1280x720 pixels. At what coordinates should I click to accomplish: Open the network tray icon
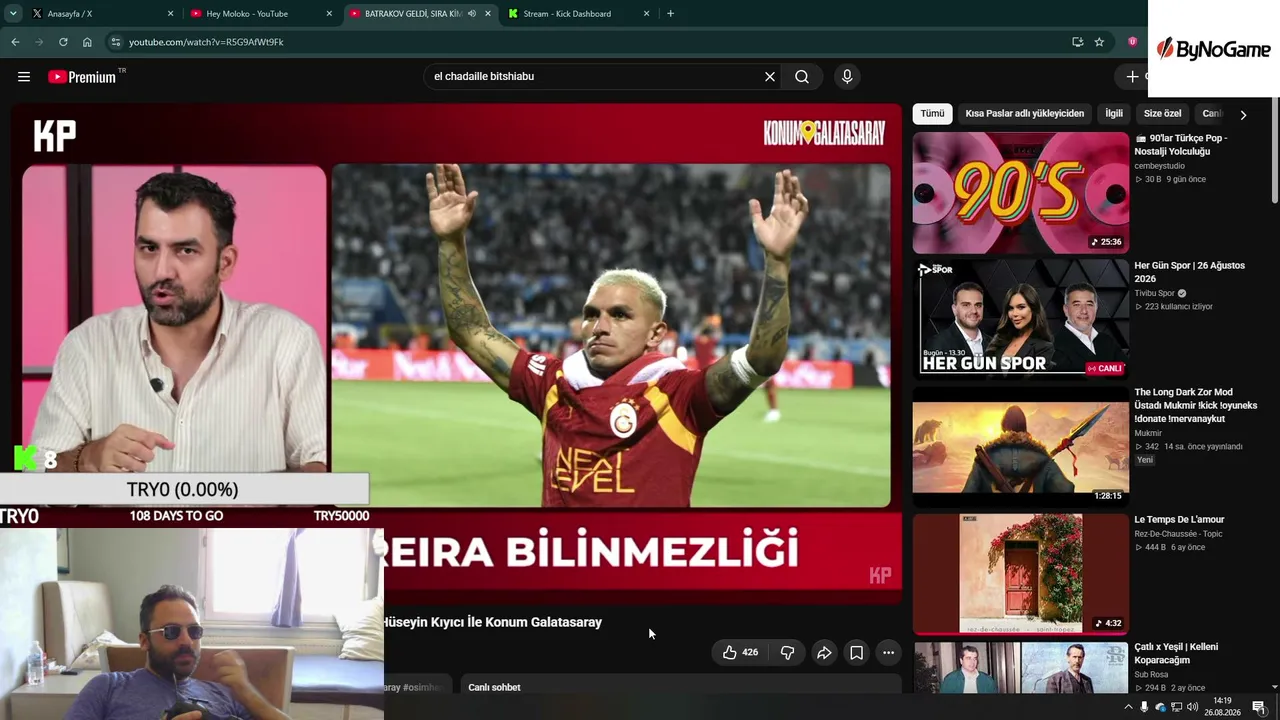coord(1176,707)
